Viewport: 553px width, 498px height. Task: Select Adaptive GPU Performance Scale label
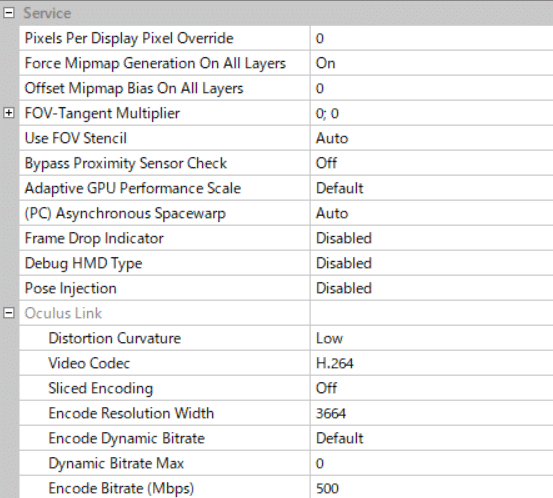tap(133, 188)
